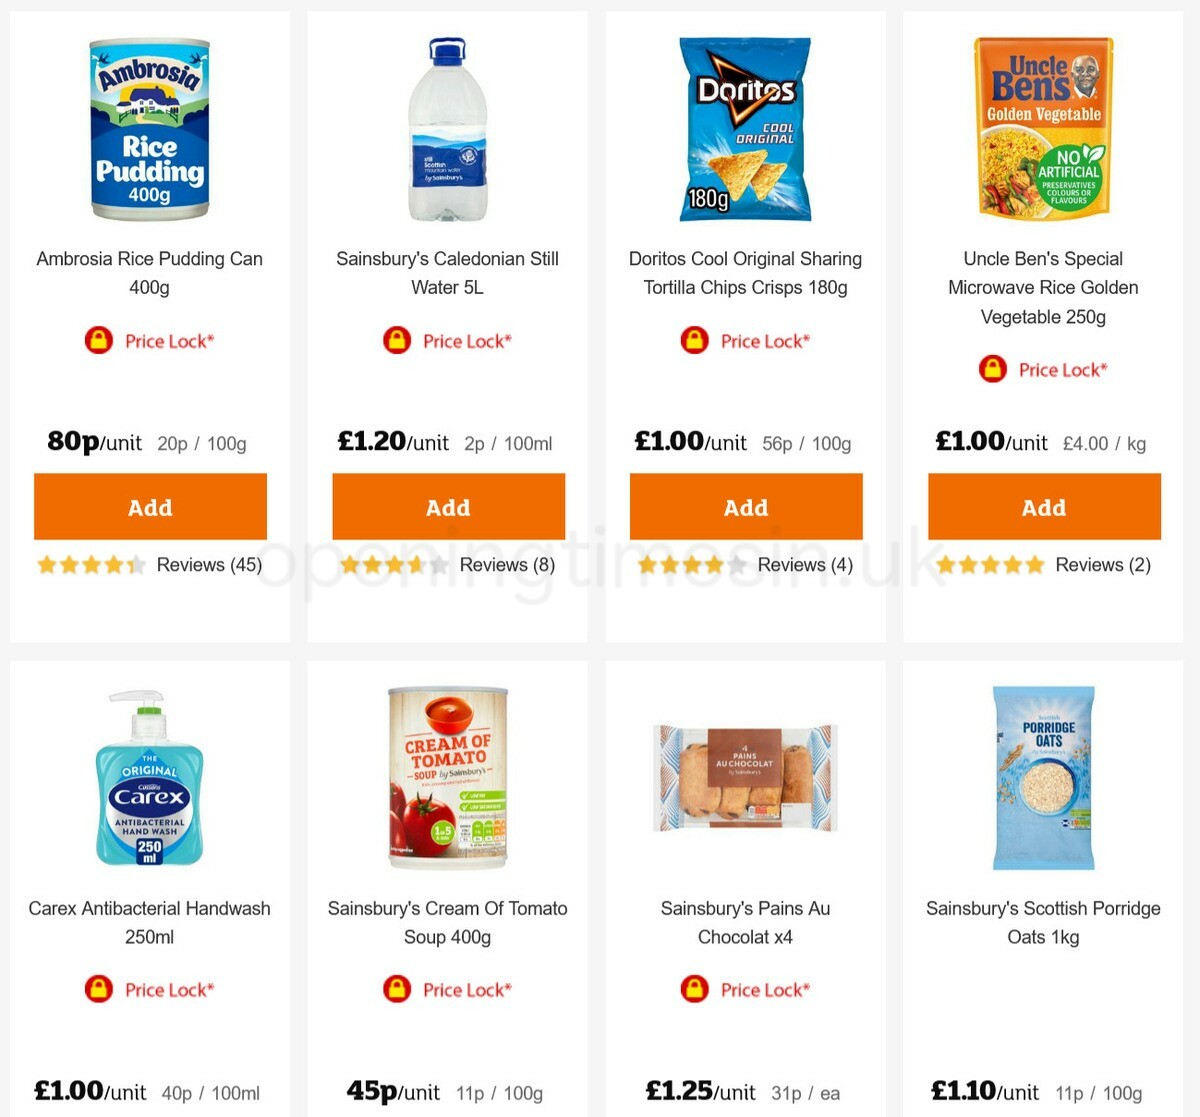This screenshot has height=1117, width=1200.
Task: Click the Caledonian Still Water bottle image
Action: pyautogui.click(x=447, y=130)
